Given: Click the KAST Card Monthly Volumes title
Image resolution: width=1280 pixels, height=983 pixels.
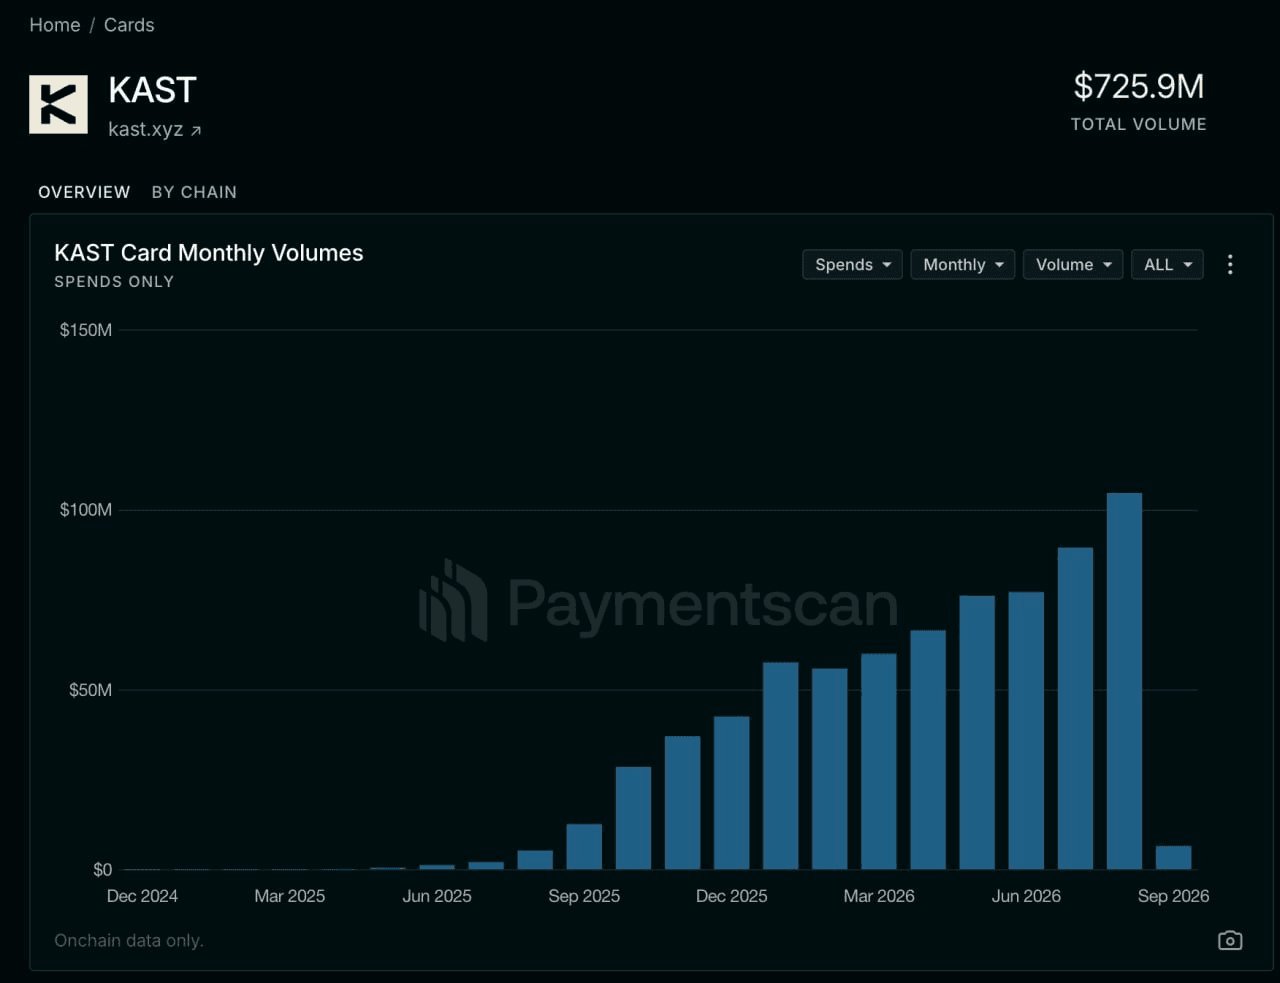Looking at the screenshot, I should tap(209, 253).
